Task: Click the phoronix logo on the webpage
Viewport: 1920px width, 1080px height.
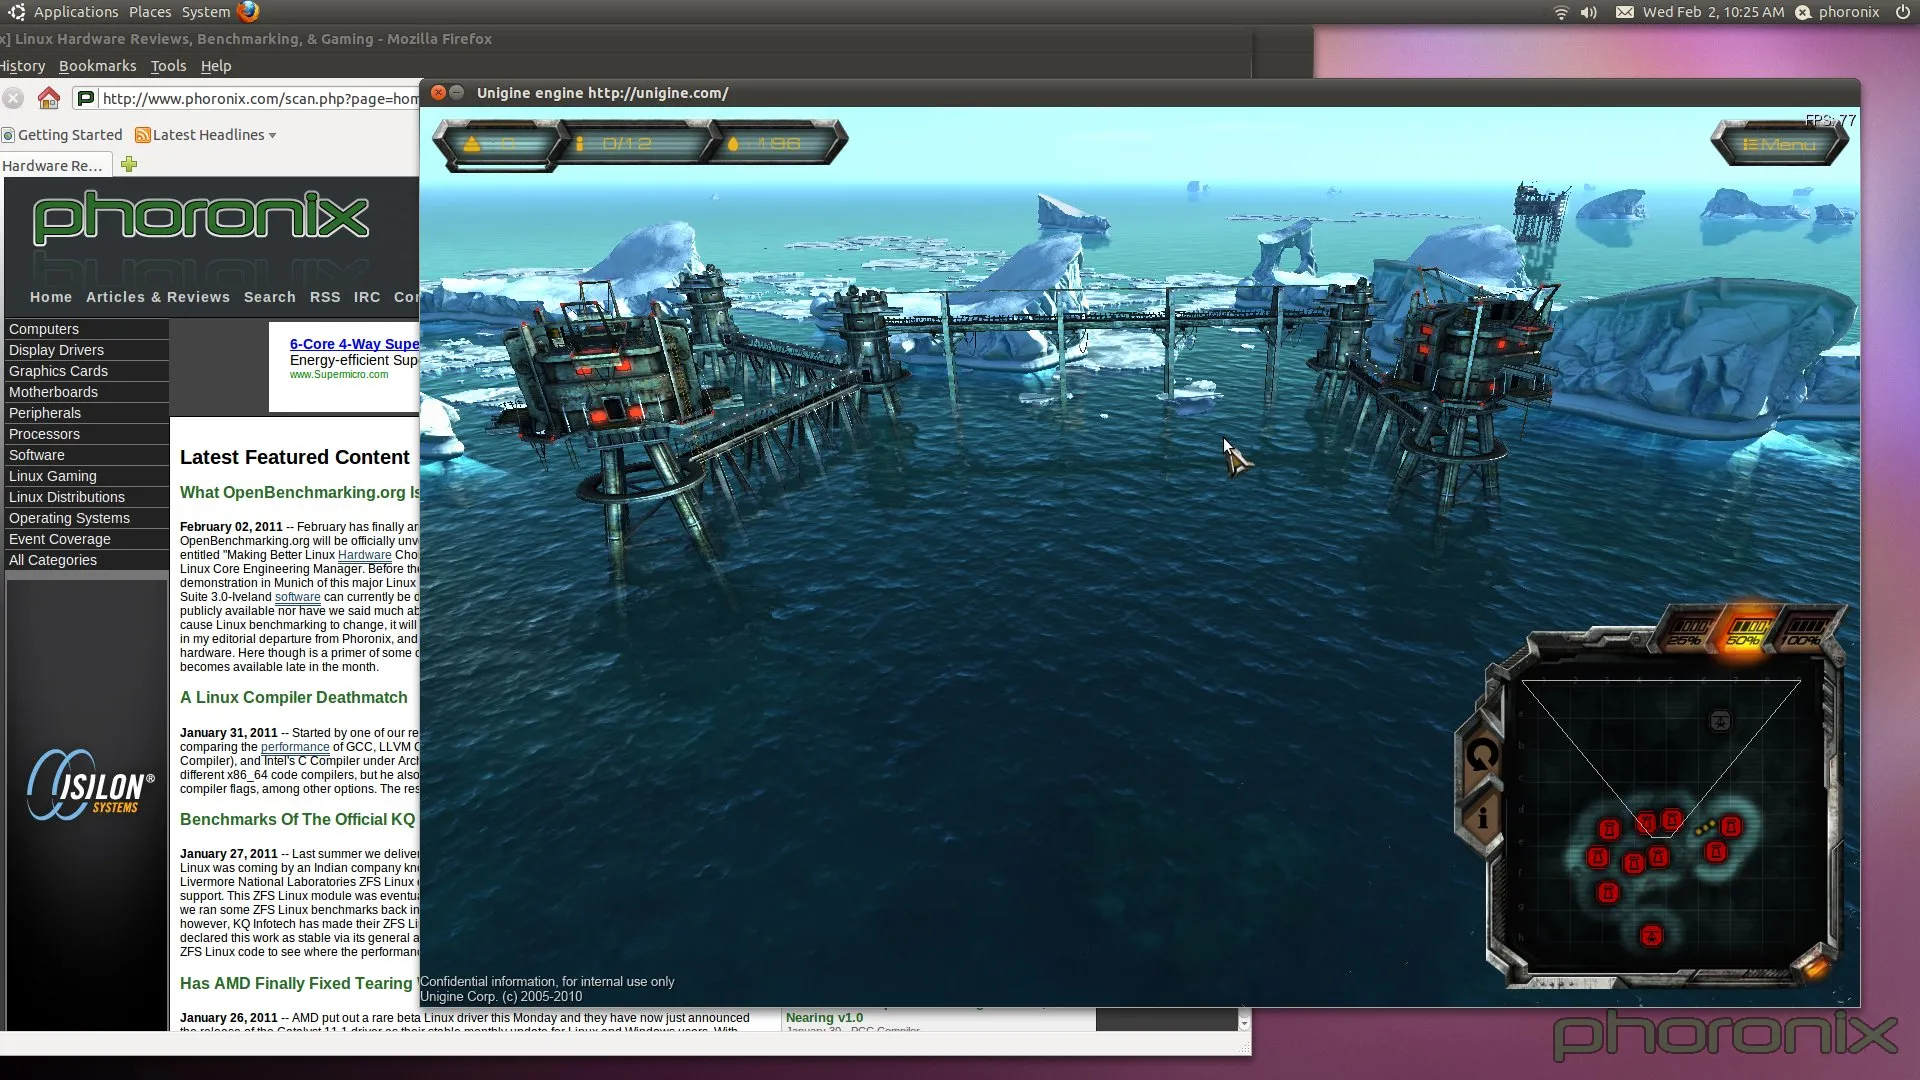Action: coord(201,217)
